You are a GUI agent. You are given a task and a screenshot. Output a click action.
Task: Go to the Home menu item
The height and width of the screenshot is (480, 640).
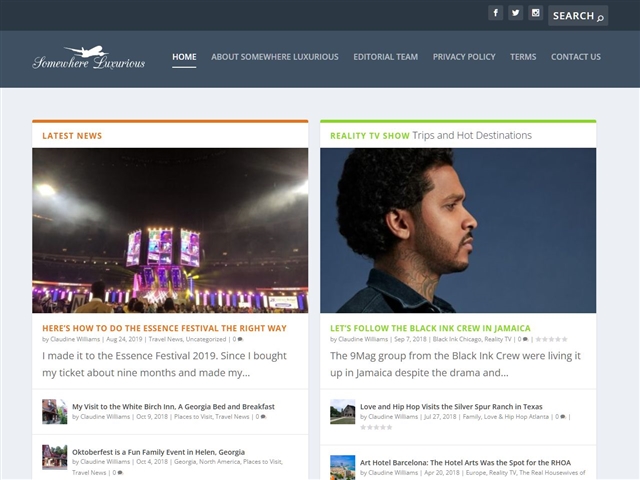184,57
